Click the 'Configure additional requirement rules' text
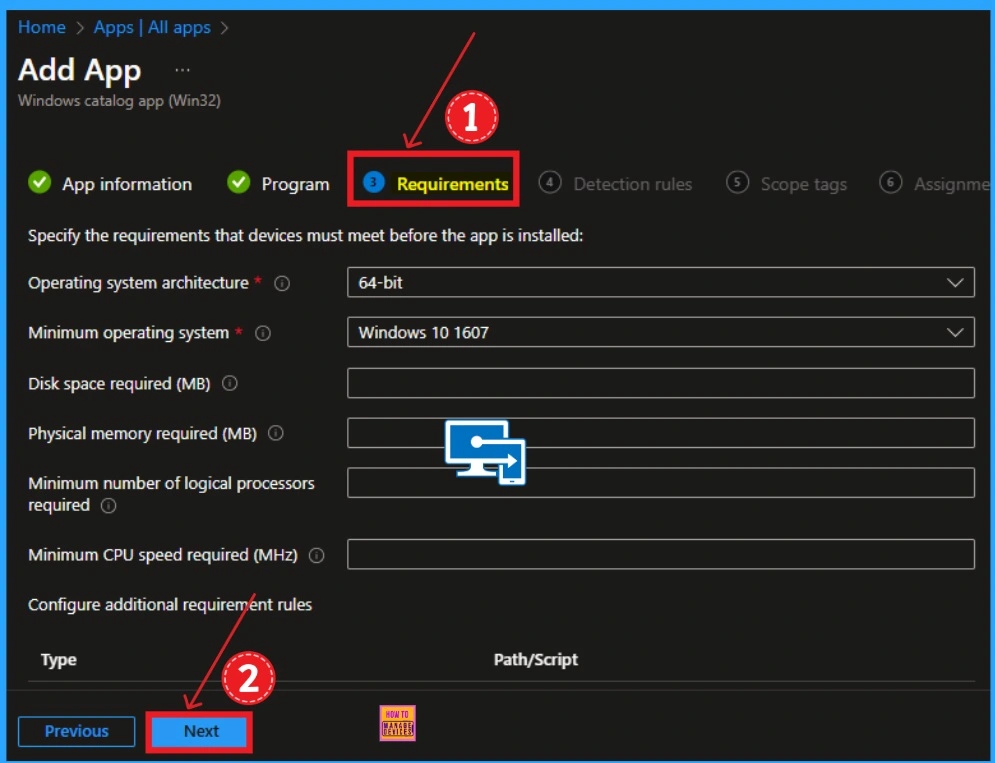Screen dimensions: 995x763 [170, 605]
